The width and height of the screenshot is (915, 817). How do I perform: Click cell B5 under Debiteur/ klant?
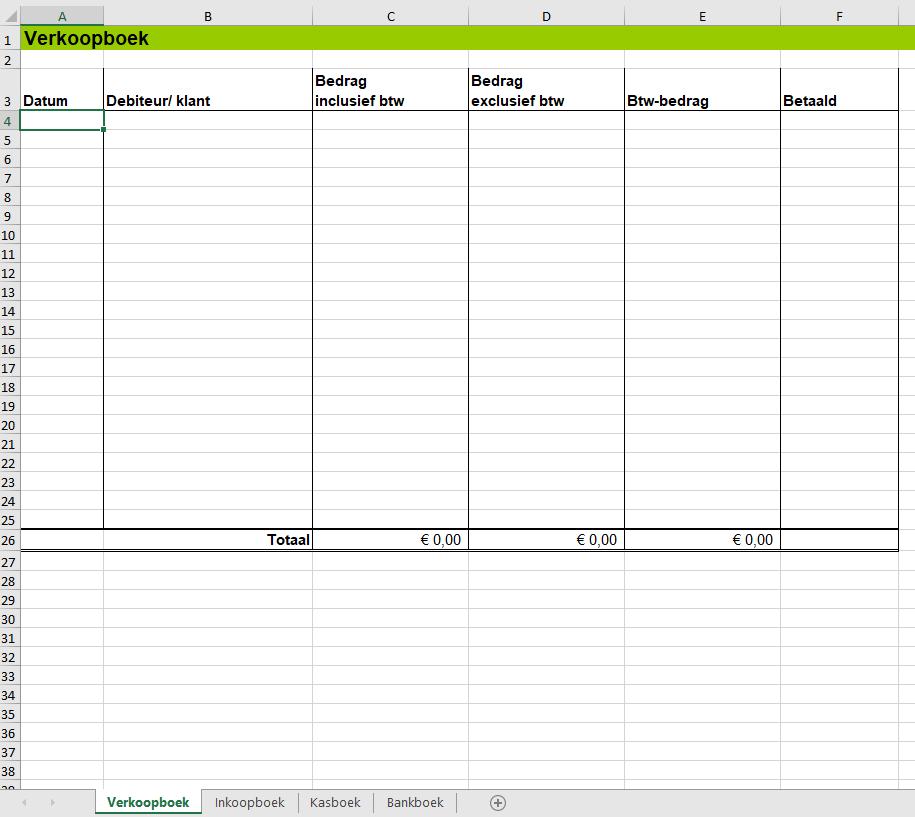click(x=208, y=140)
